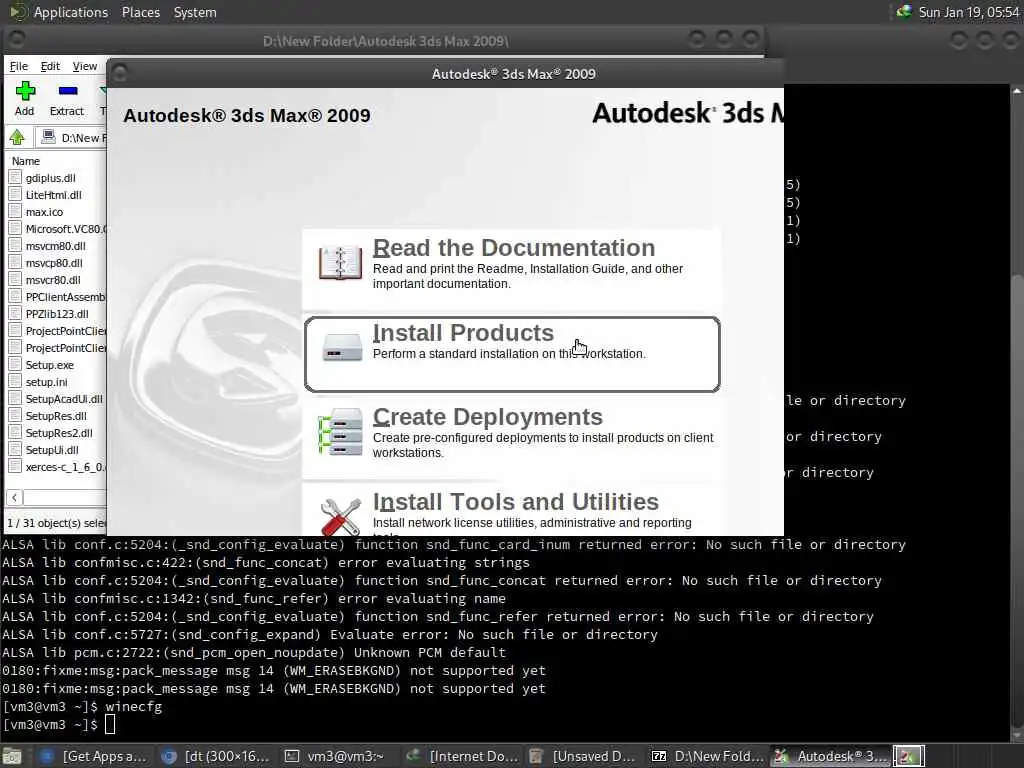Select gdiplus.dll in file list
1024x768 pixels.
tap(50, 178)
